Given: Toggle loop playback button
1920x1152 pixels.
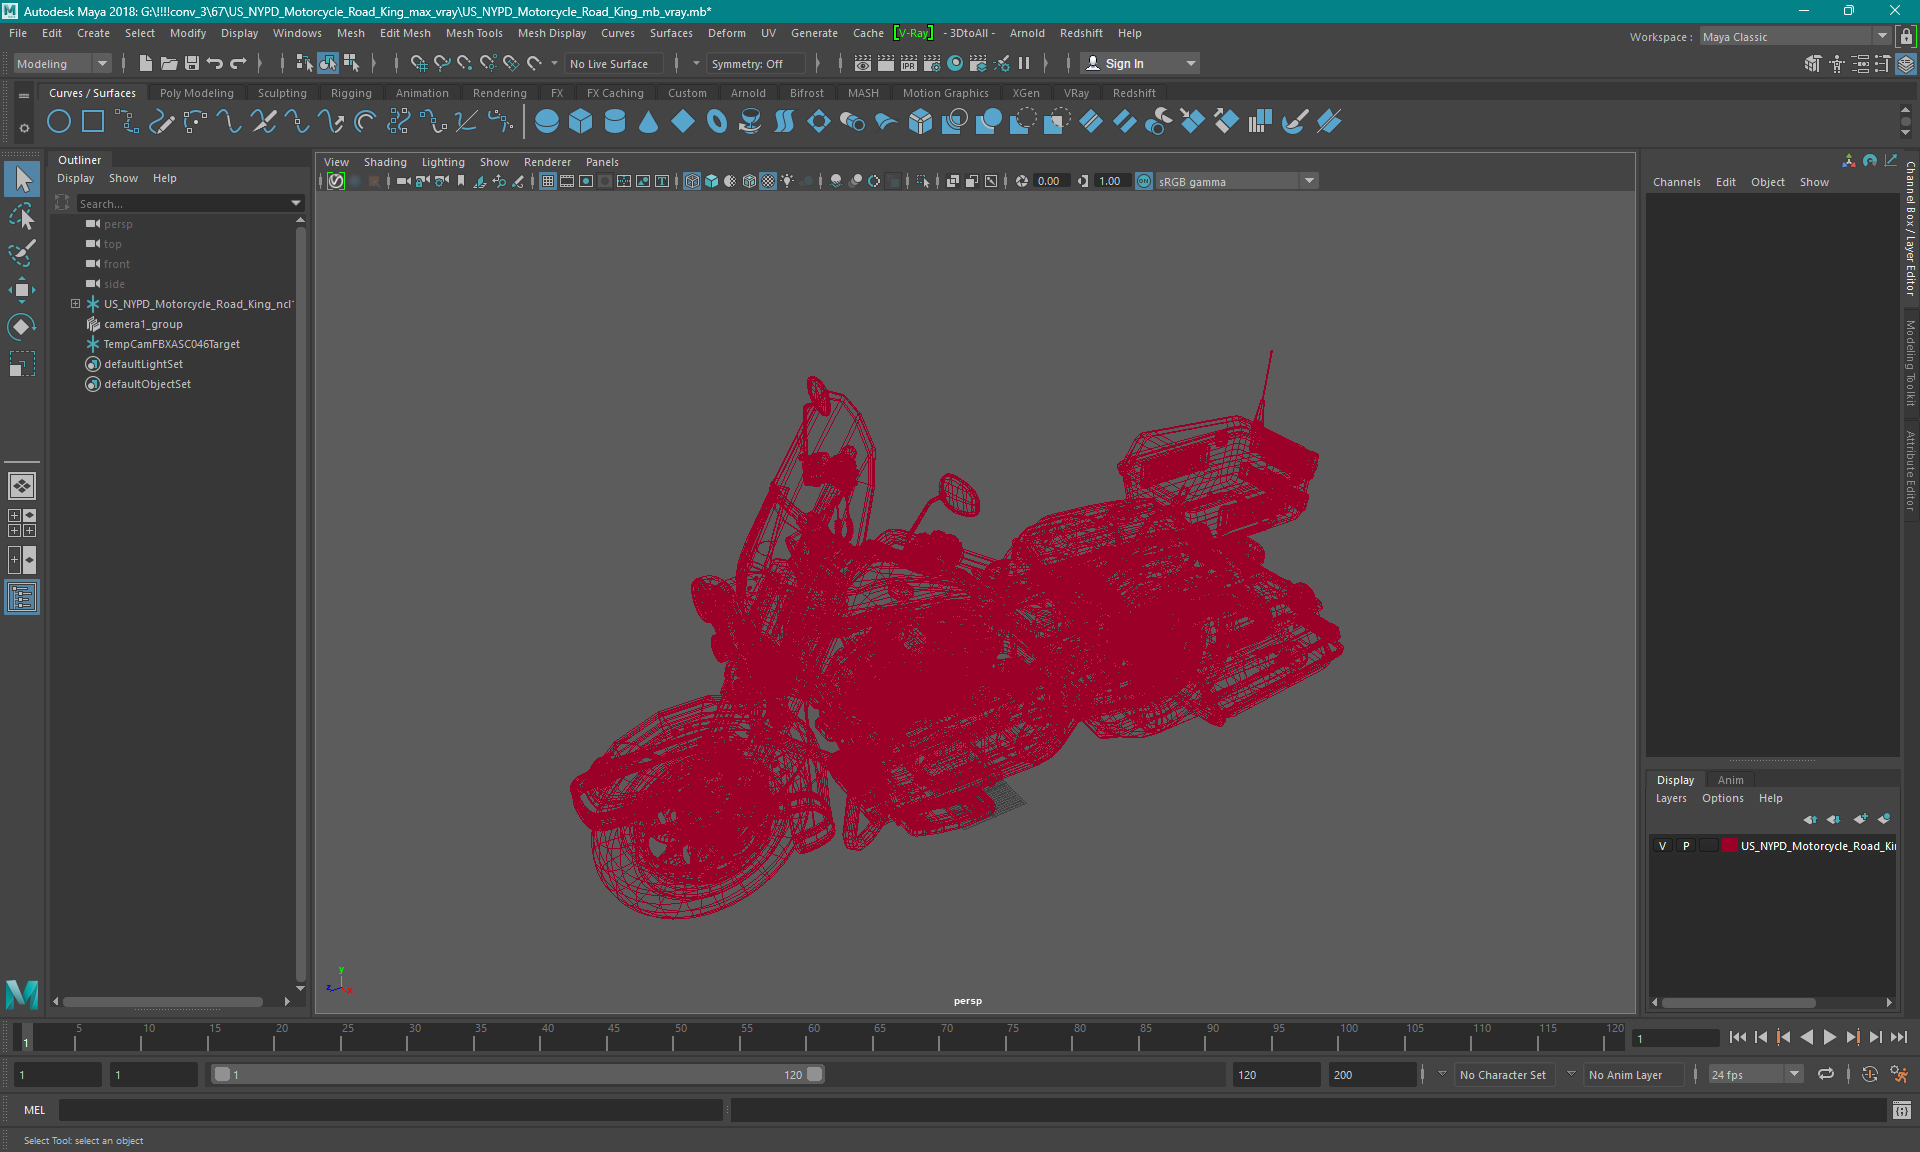Looking at the screenshot, I should point(1826,1074).
